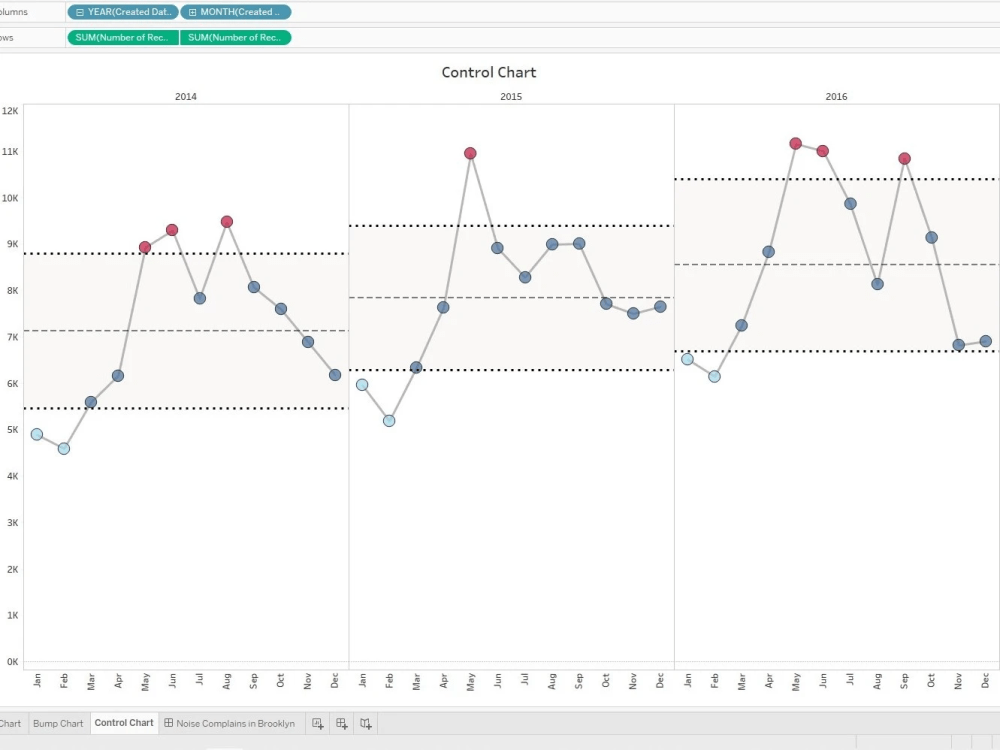Open a new worksheet from bottom toolbar
Image resolution: width=1000 pixels, height=750 pixels.
click(x=317, y=722)
